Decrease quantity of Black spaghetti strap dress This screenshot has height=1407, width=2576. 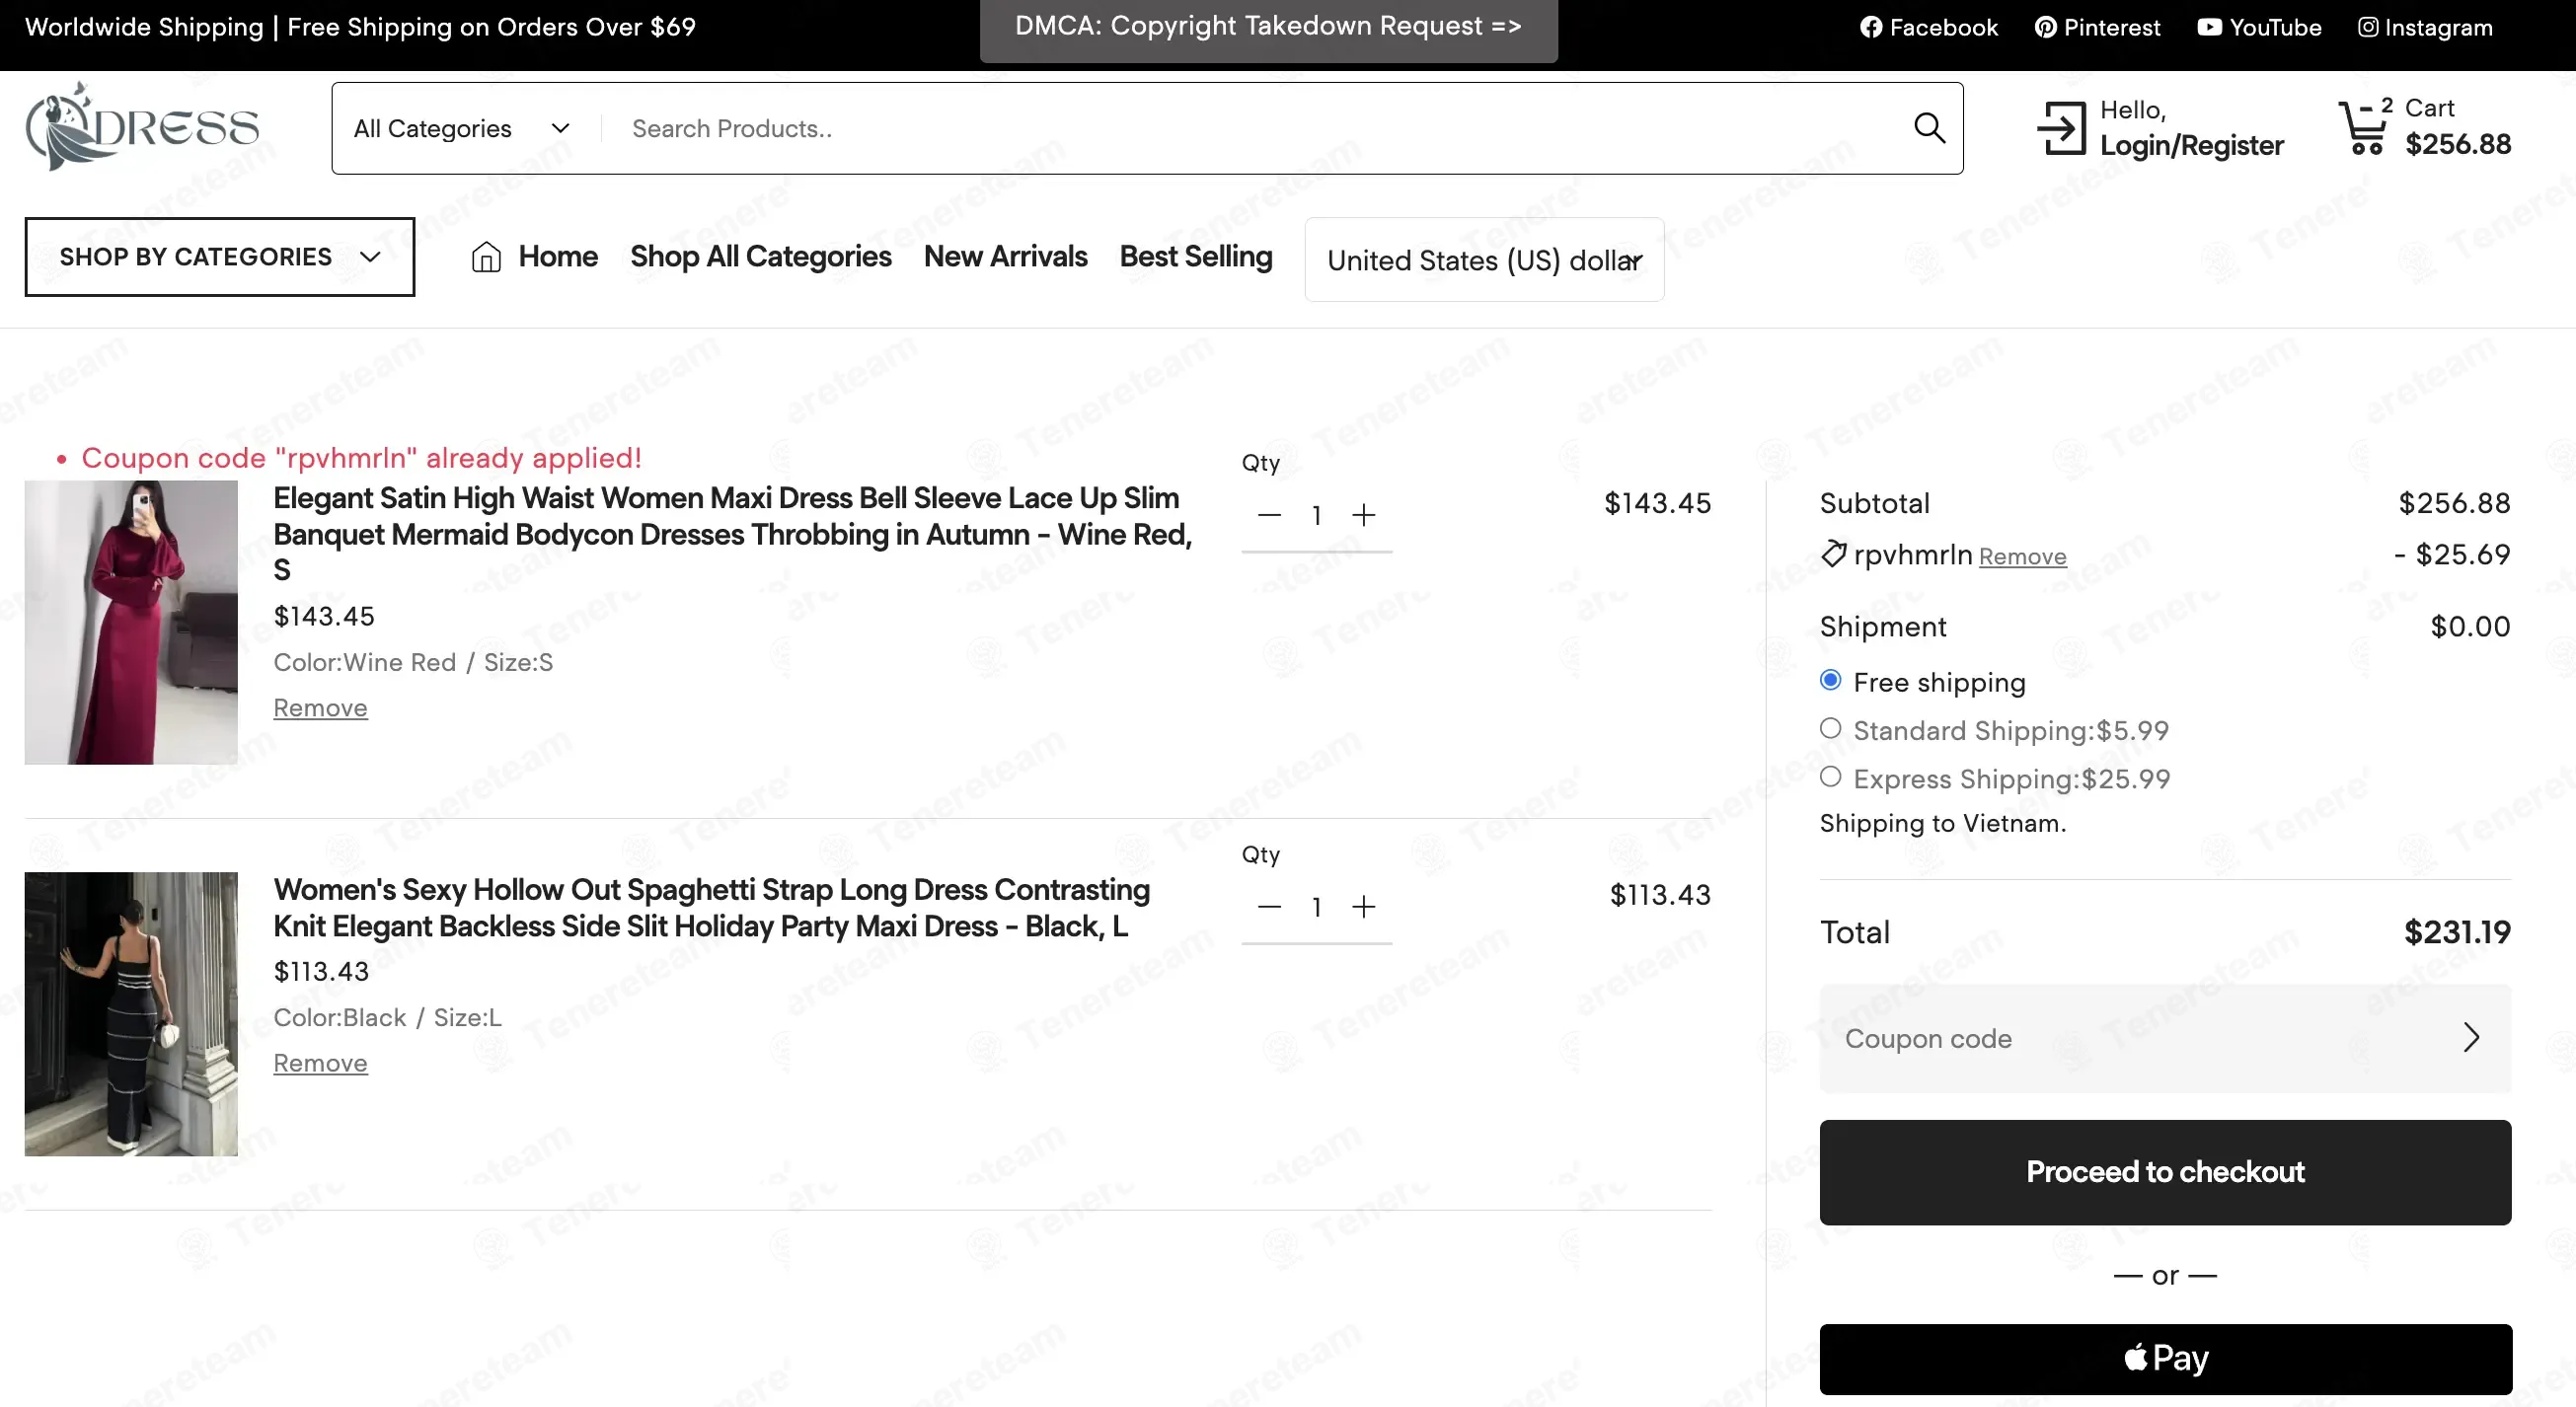click(1269, 907)
